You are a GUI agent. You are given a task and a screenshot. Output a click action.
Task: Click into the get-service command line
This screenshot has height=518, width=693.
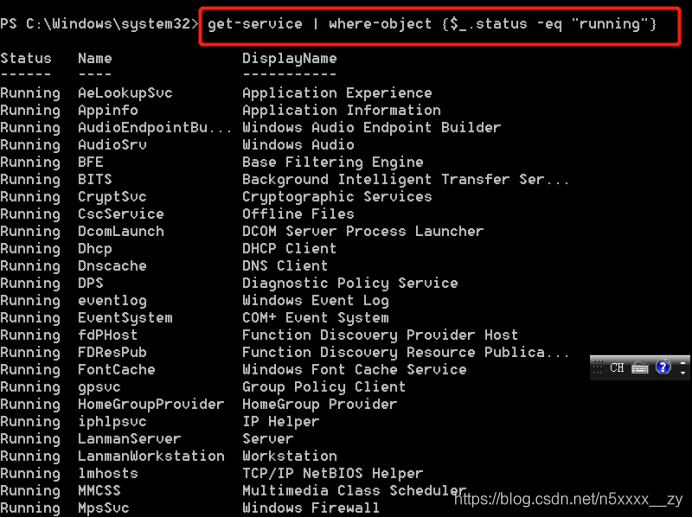432,24
